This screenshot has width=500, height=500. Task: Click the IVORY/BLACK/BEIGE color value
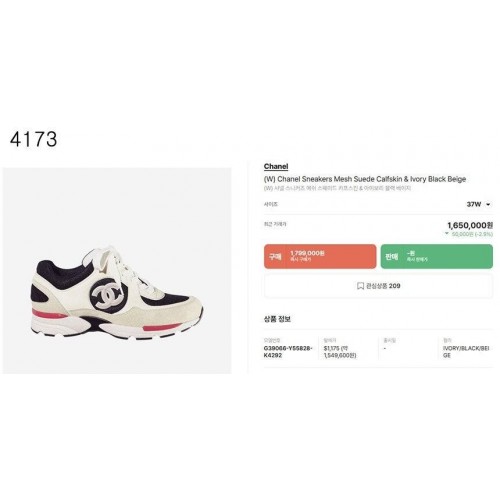[466, 352]
